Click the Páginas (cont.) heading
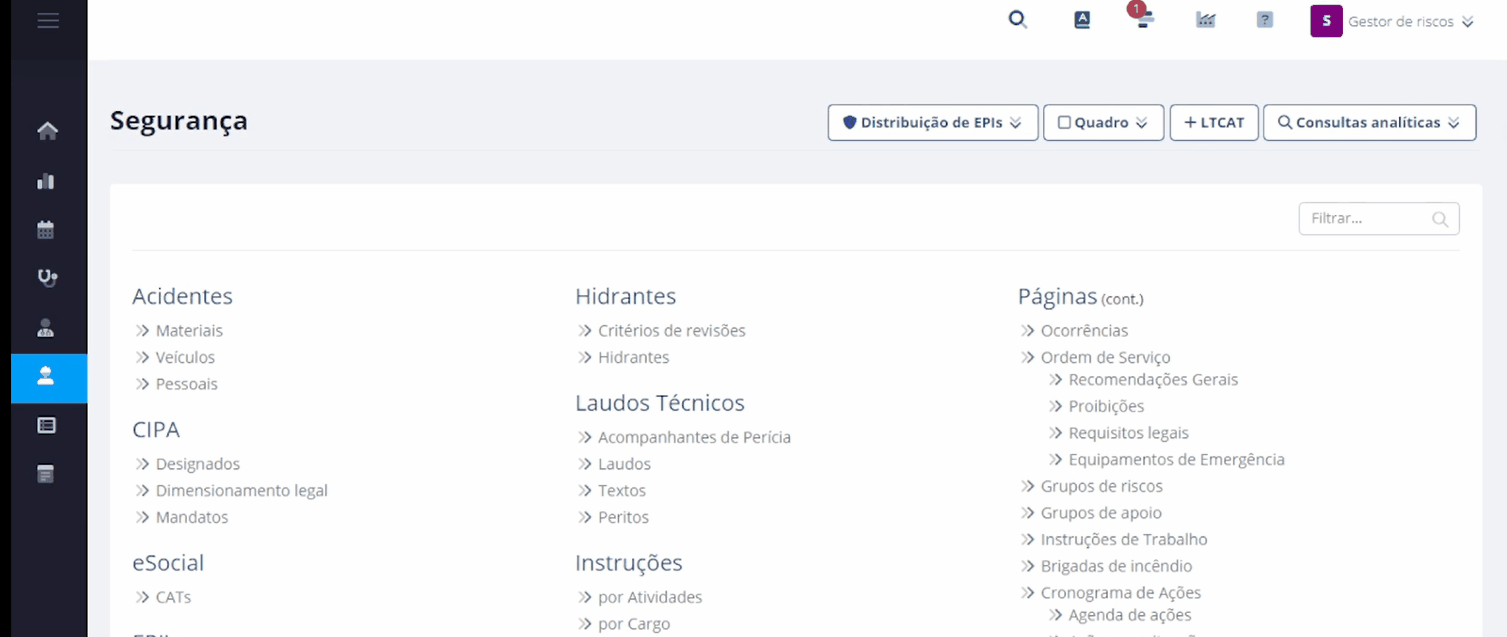 1080,297
